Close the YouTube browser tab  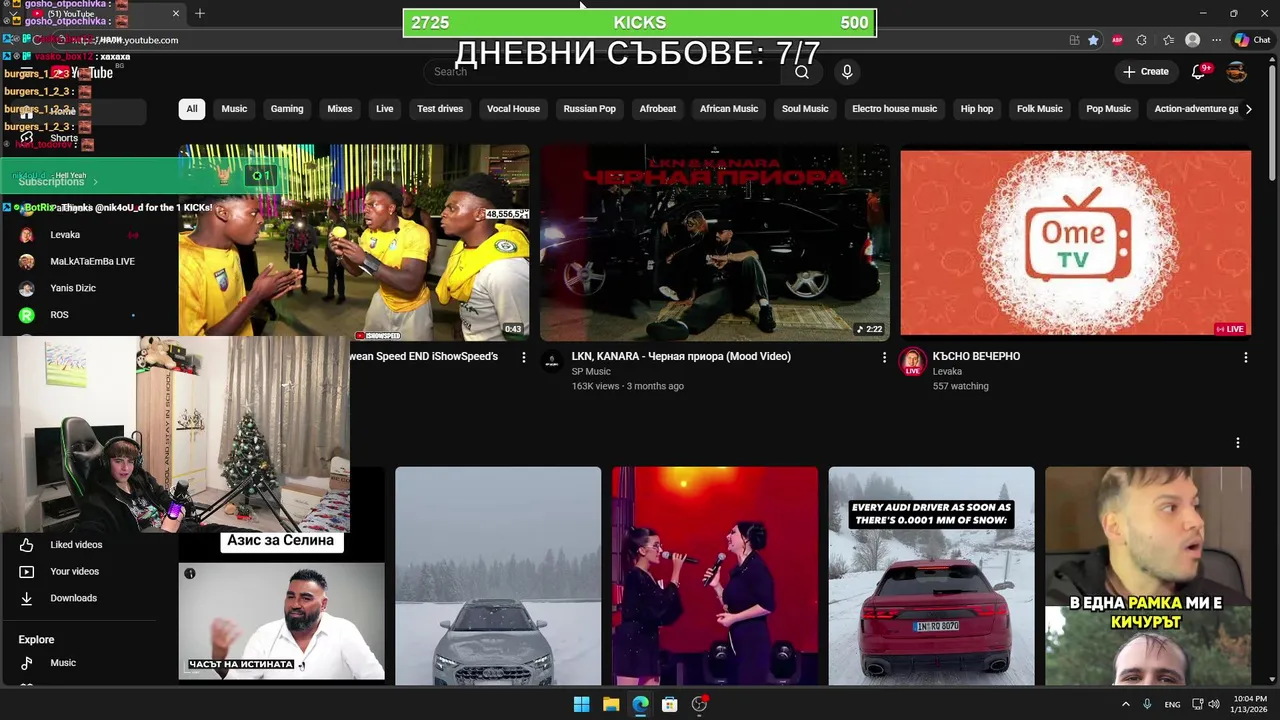pyautogui.click(x=176, y=13)
